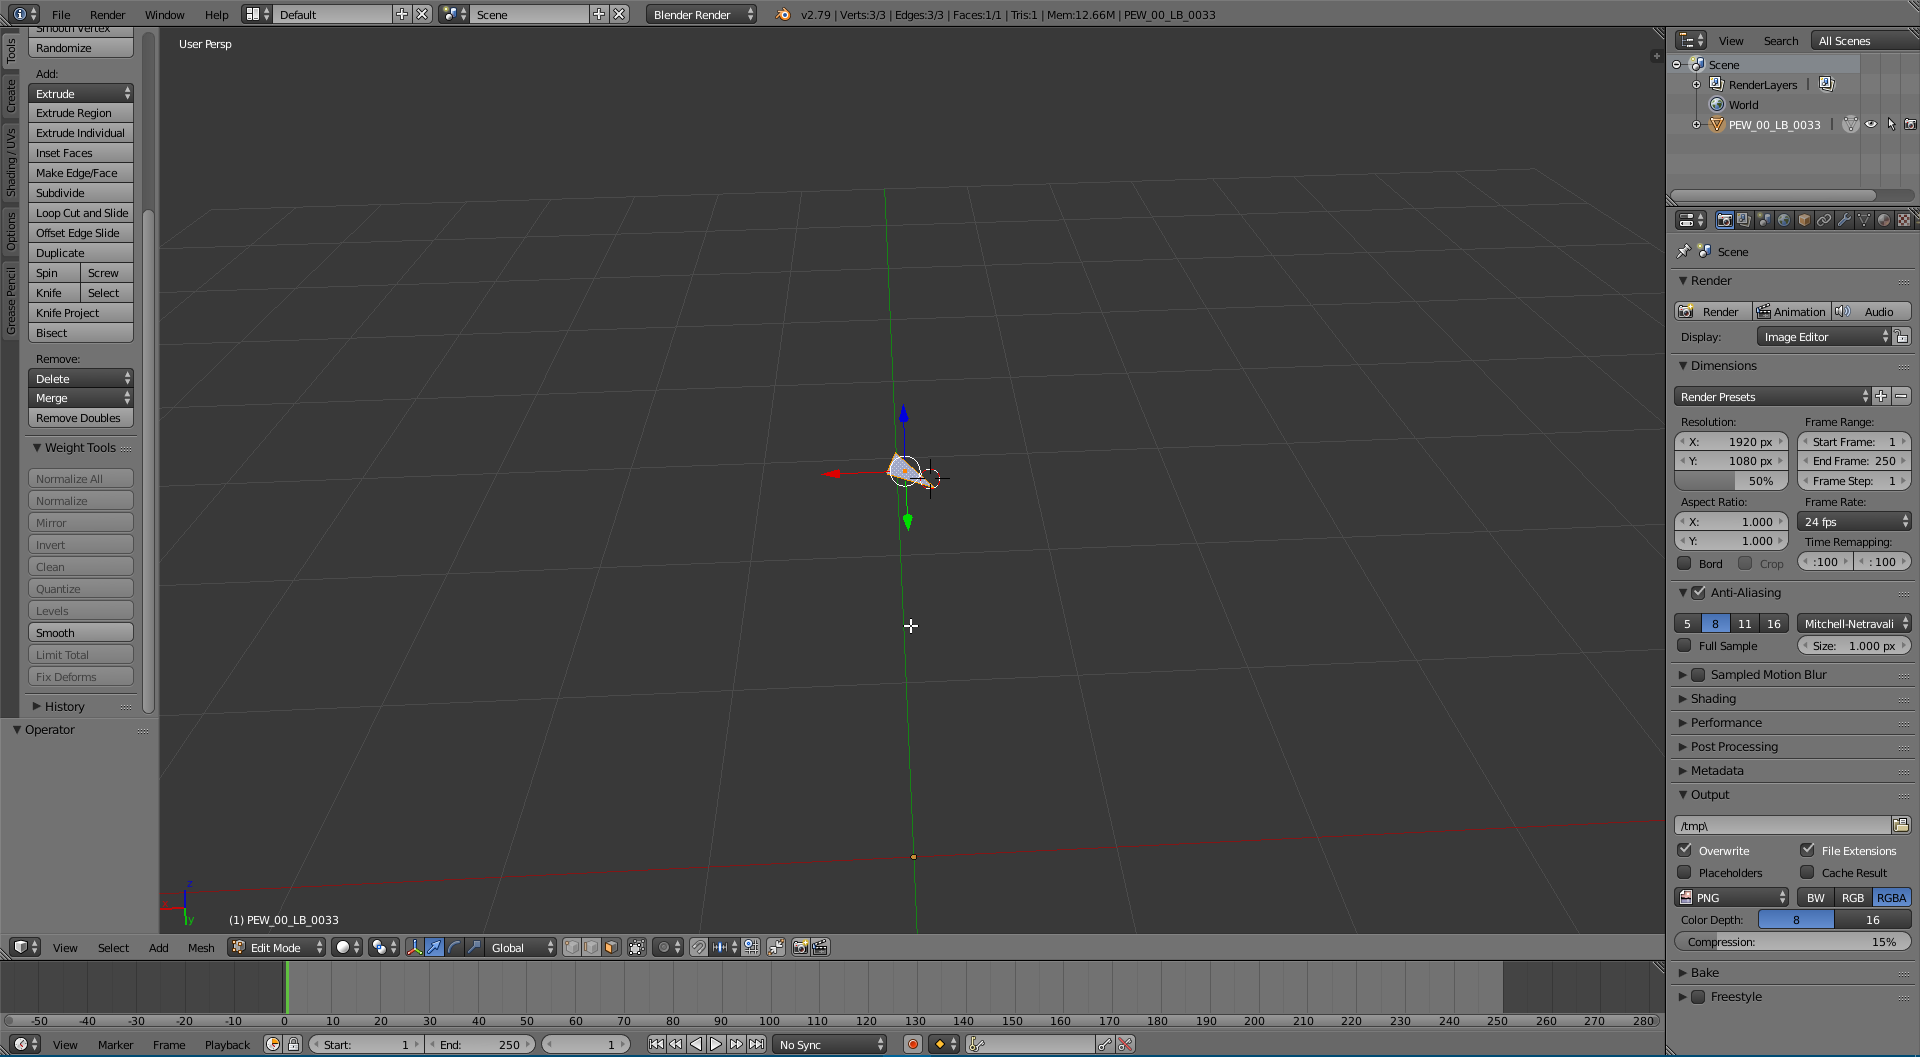Viewport: 1920px width, 1057px height.
Task: Toggle the record auto-keyframe button in timeline
Action: (912, 1044)
